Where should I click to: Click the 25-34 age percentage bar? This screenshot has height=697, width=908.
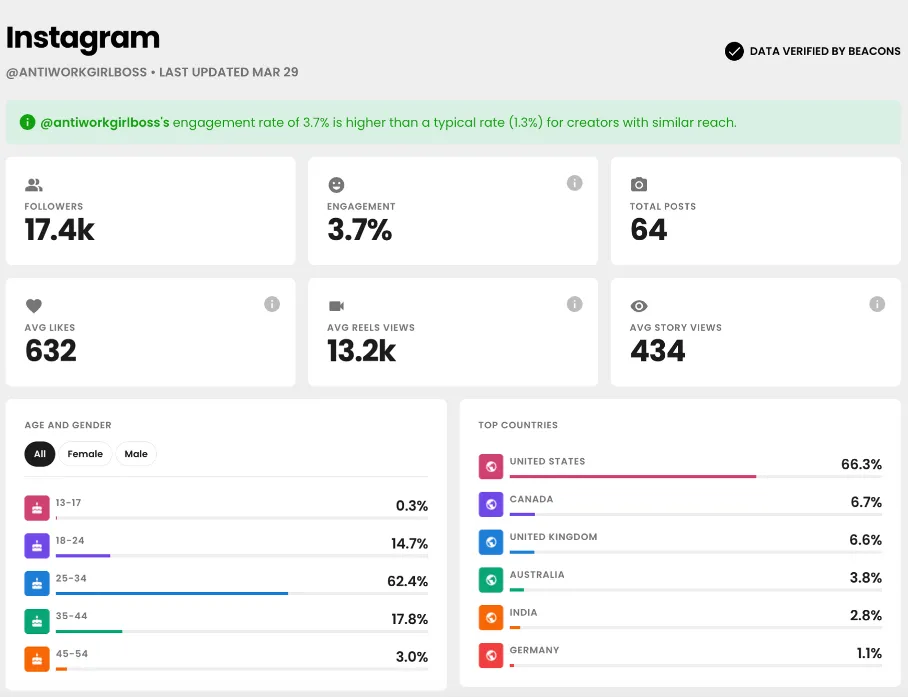(241, 593)
